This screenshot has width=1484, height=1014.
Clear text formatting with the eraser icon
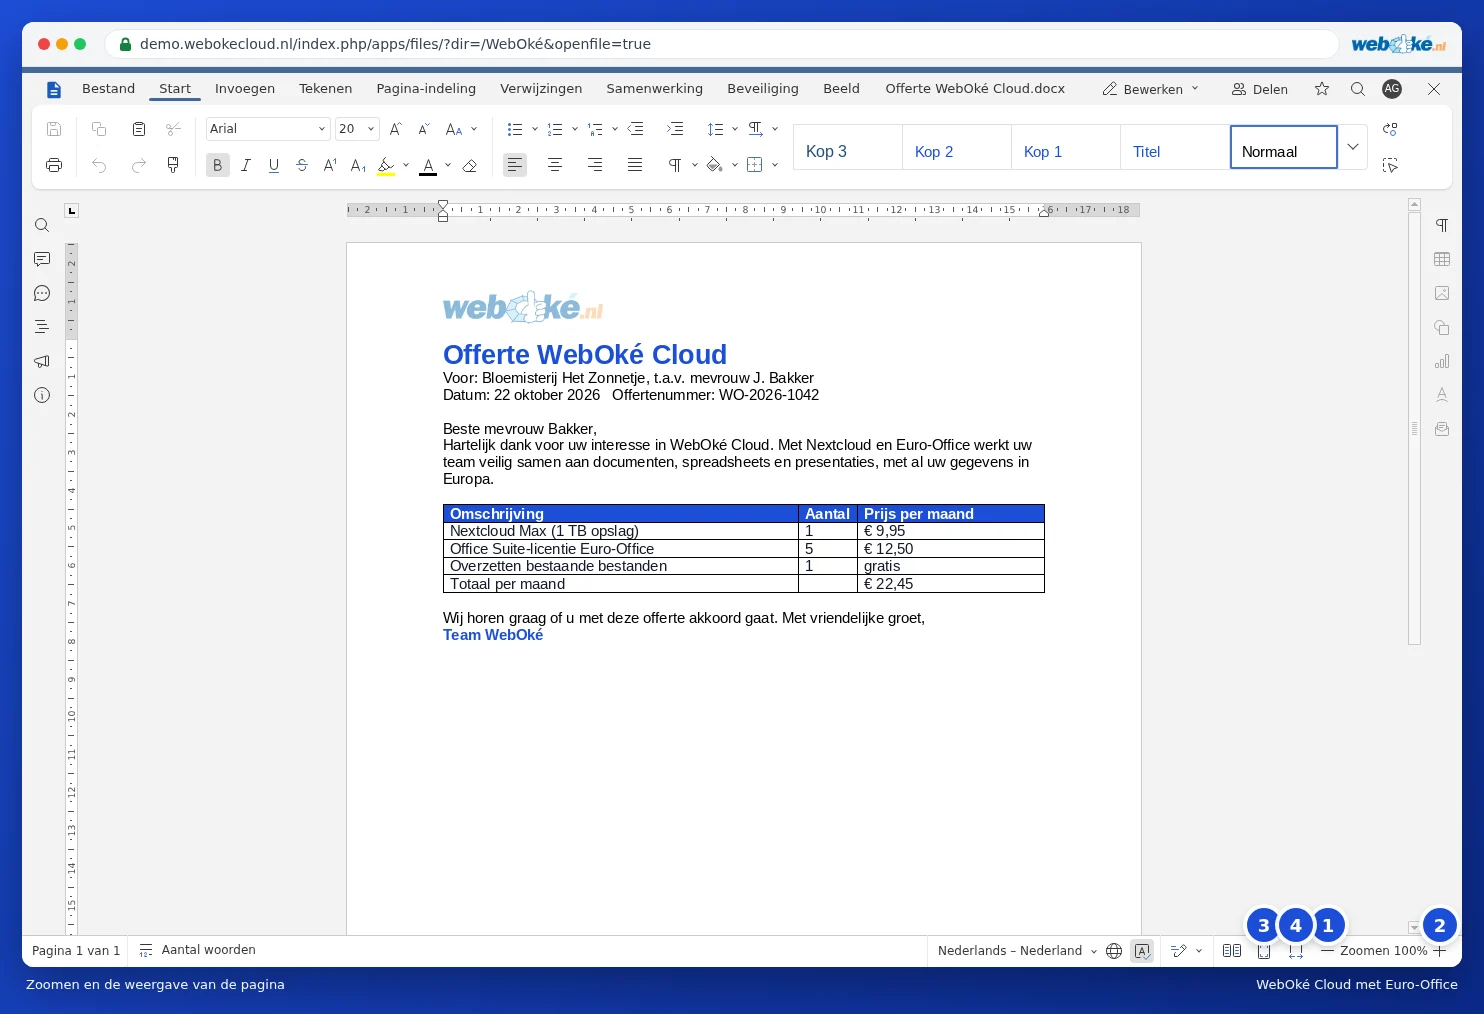point(470,165)
